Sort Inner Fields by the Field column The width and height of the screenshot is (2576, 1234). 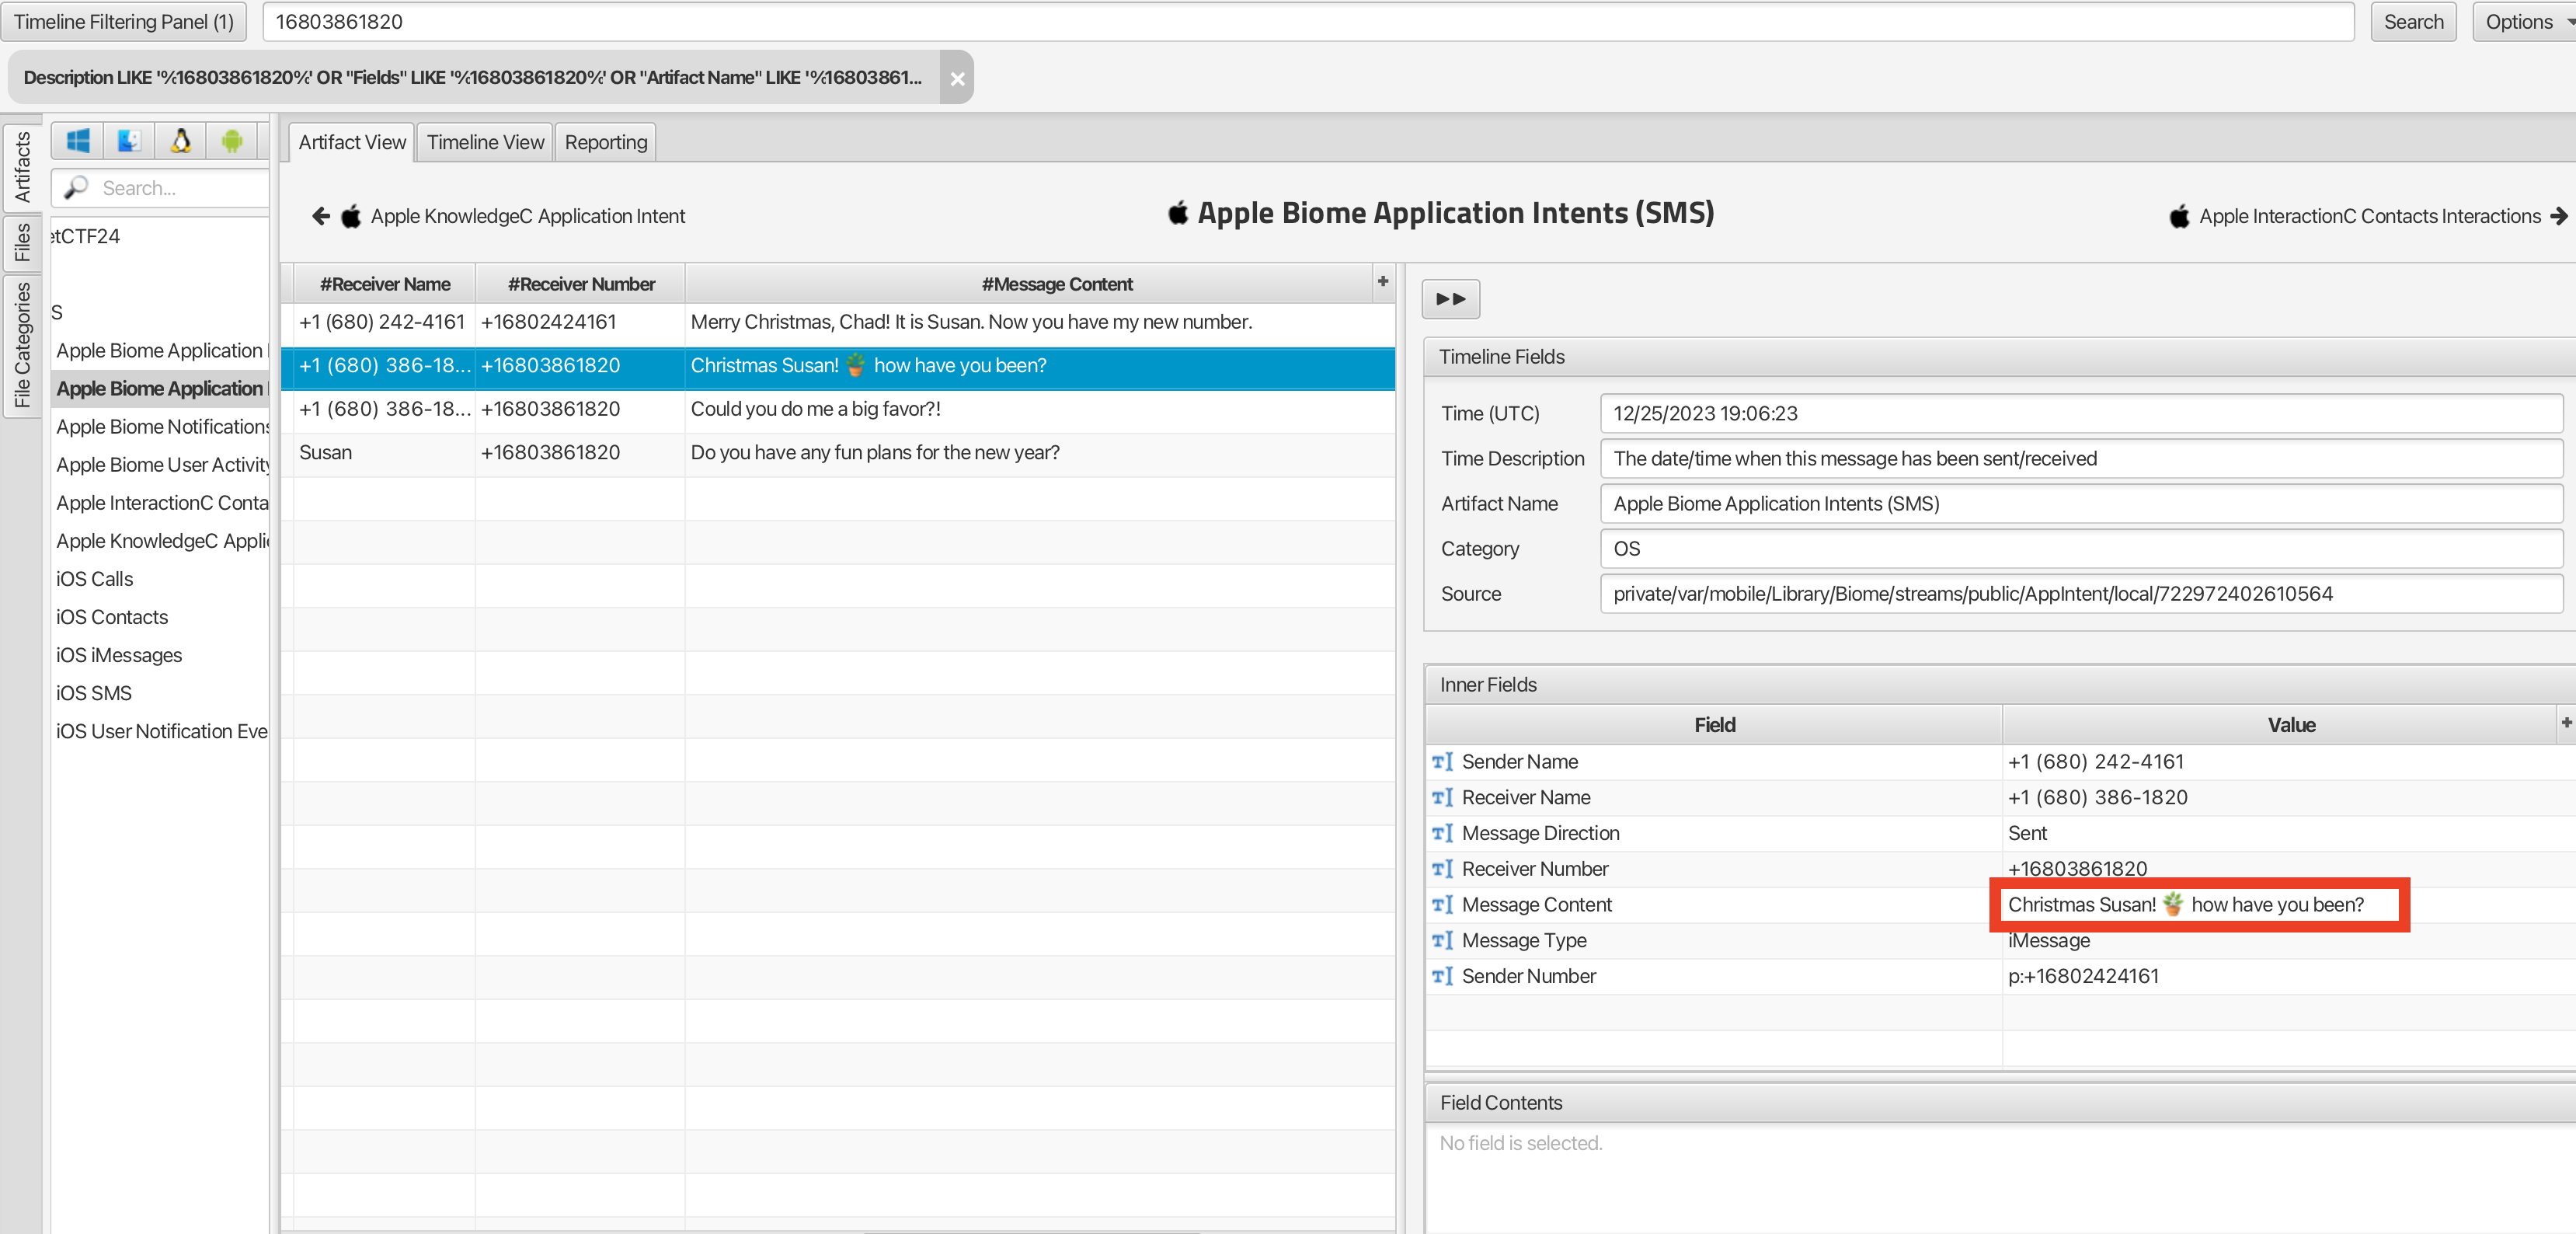coord(1713,724)
